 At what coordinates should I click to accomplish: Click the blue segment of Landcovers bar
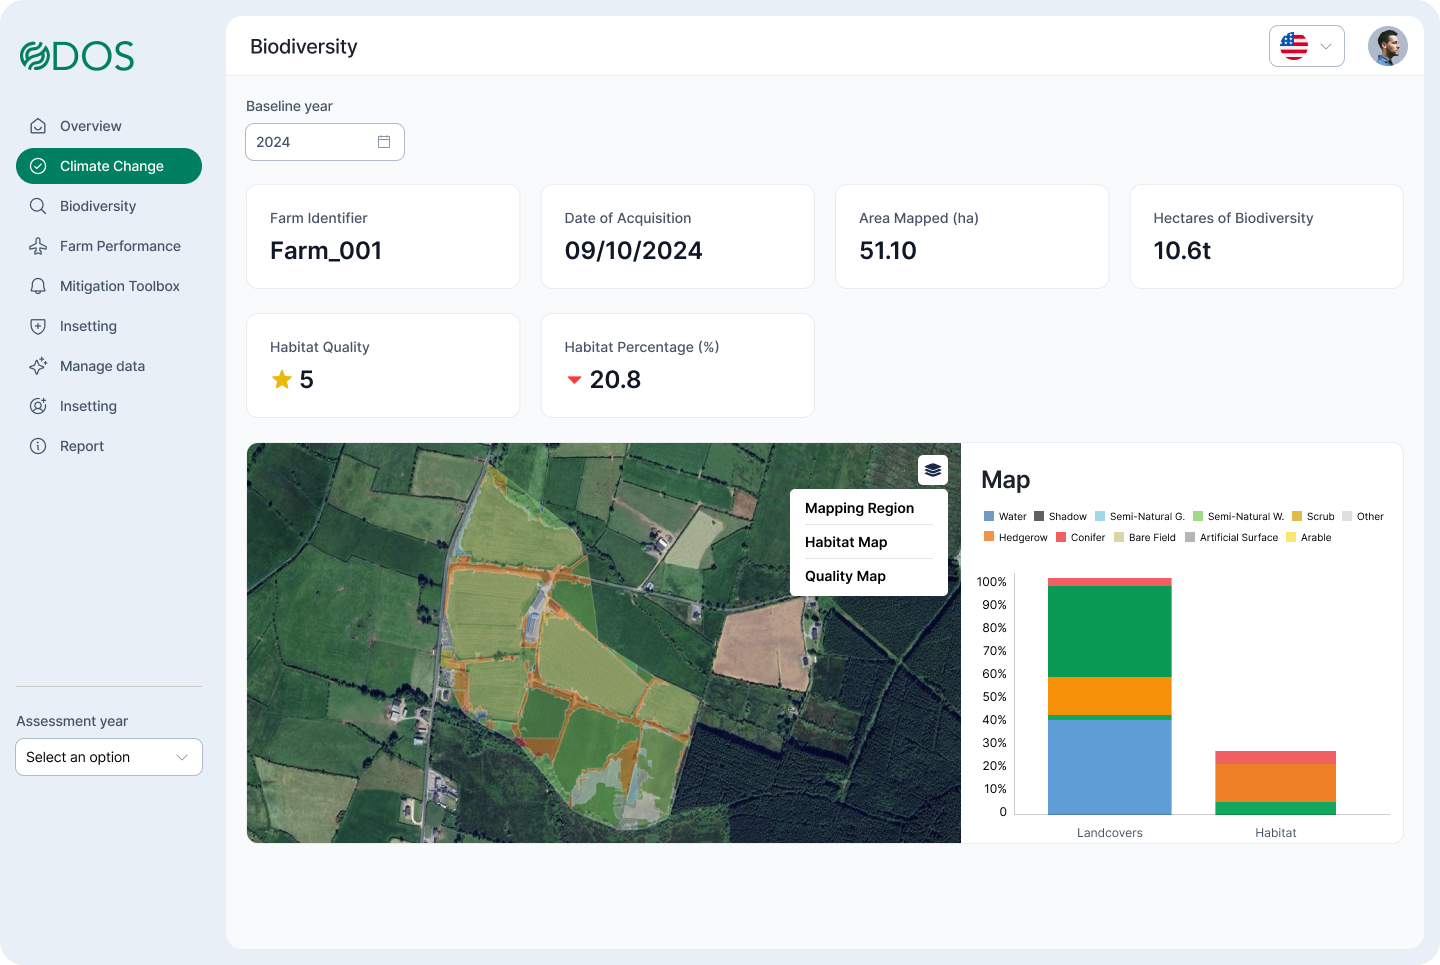1110,767
